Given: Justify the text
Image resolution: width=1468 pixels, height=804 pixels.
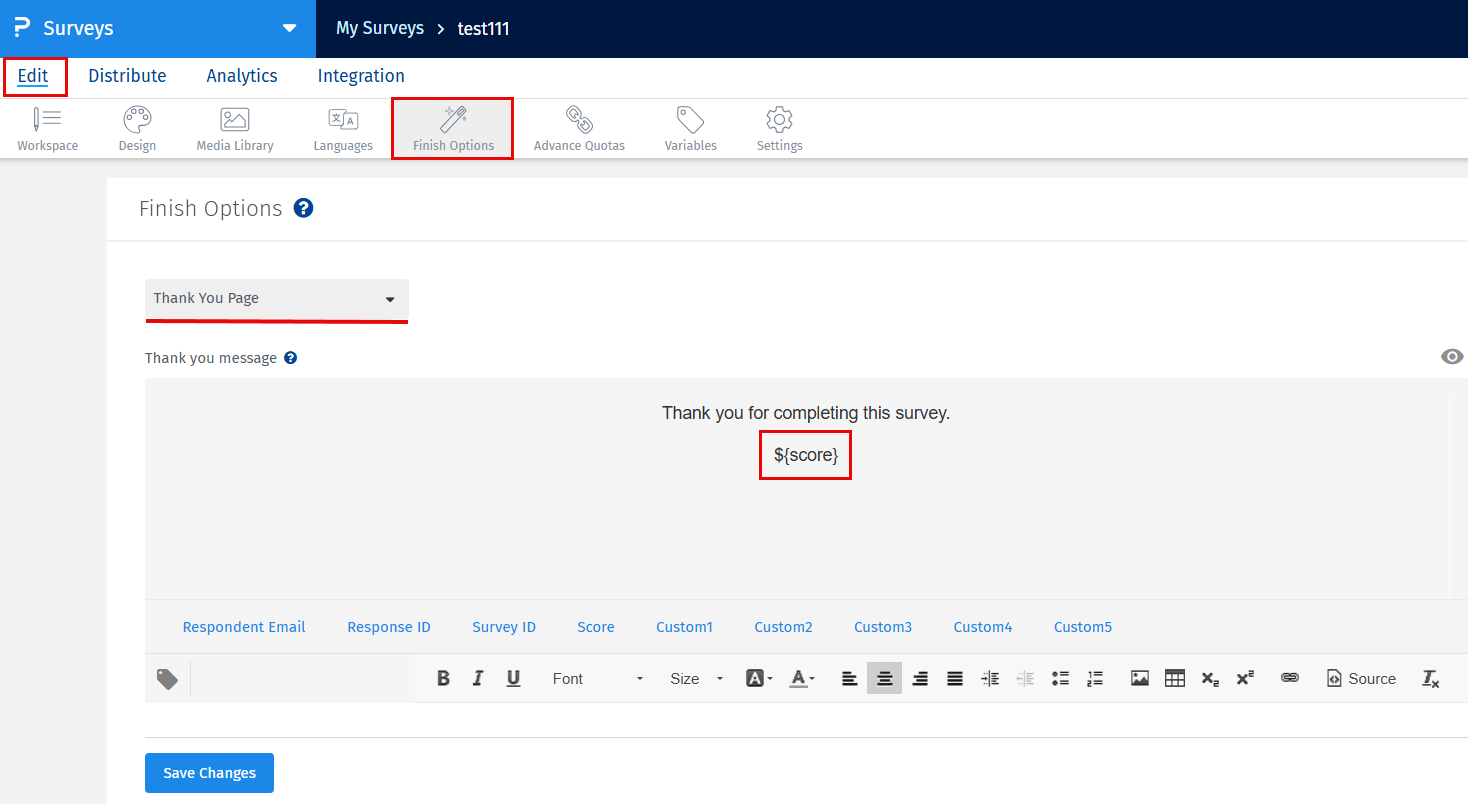Looking at the screenshot, I should pos(955,678).
